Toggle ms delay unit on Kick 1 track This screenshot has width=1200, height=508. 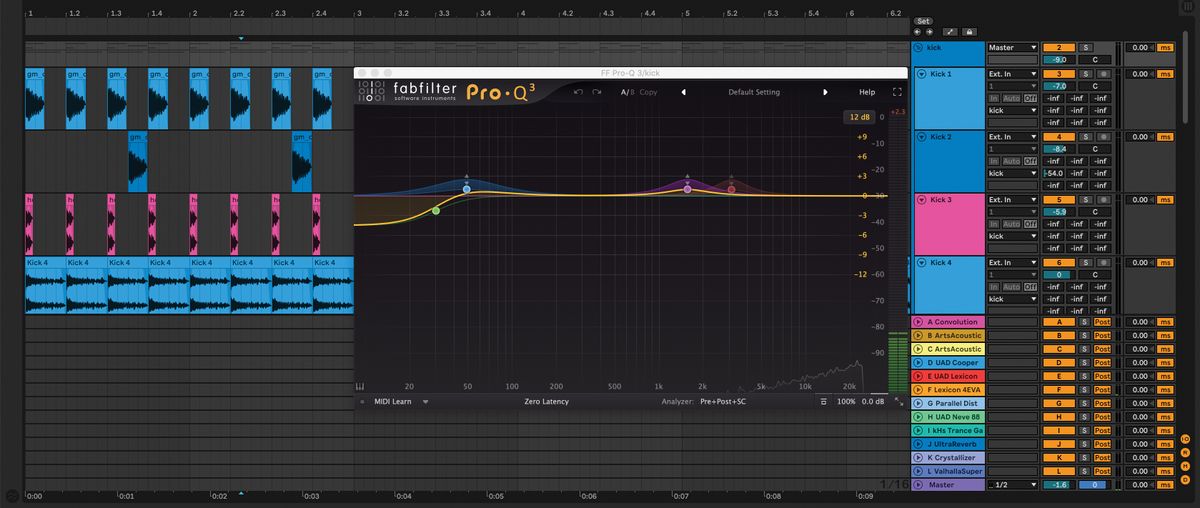click(x=1164, y=74)
